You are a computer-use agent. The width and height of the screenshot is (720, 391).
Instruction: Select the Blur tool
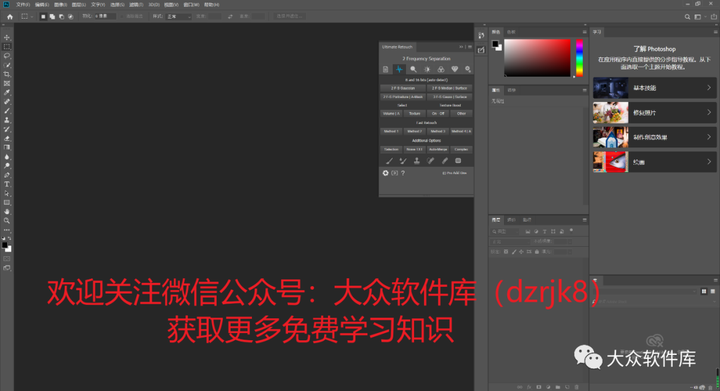pos(7,157)
